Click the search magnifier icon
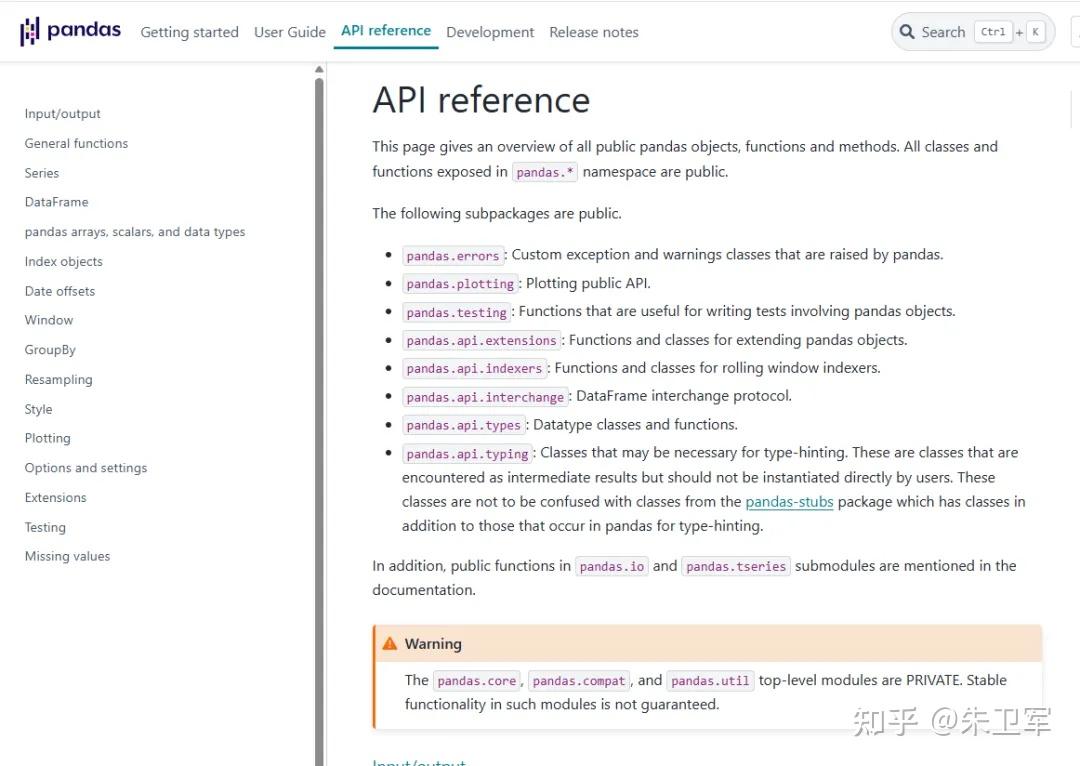Screen dimensions: 1080x766 907,32
